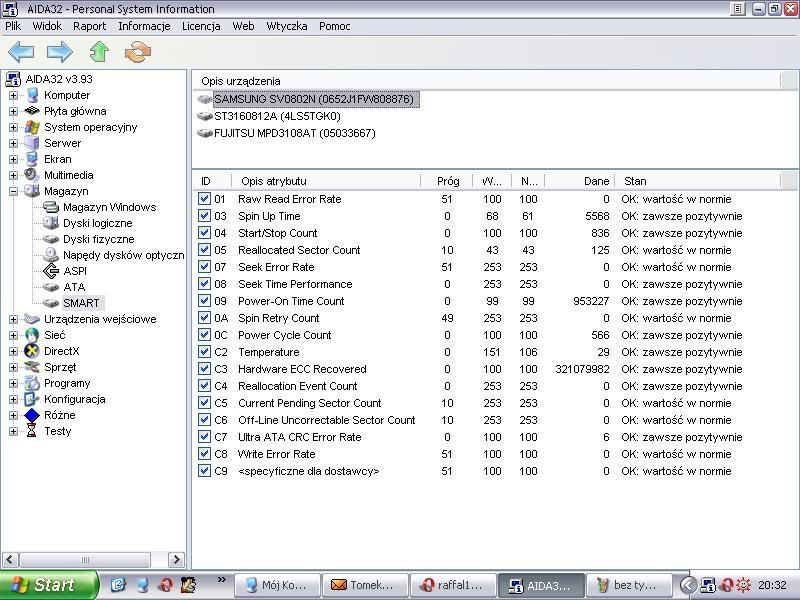Toggle the Ultra ATA CRC Error Rate checkbox
This screenshot has height=600, width=800.
pos(205,437)
